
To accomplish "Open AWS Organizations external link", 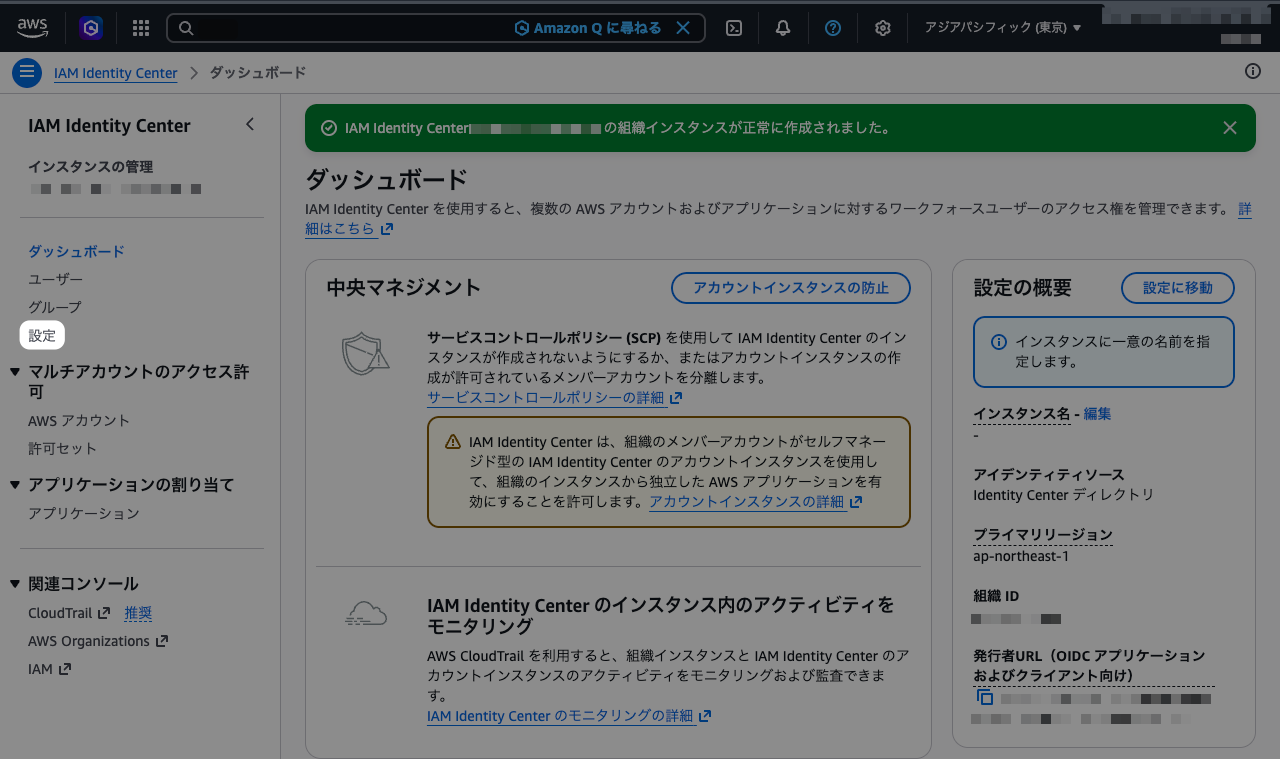I will click(98, 641).
